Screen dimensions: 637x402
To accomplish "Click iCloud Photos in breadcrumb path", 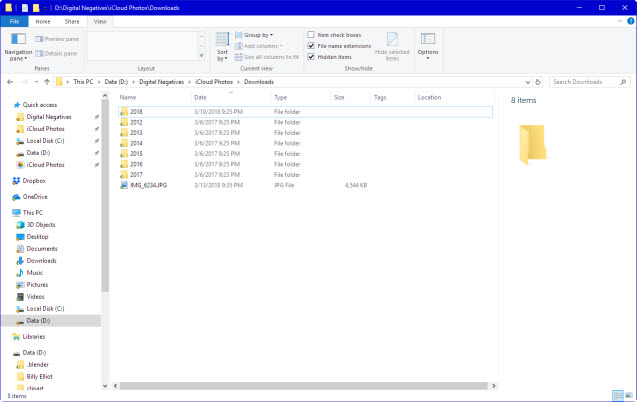I will [214, 82].
